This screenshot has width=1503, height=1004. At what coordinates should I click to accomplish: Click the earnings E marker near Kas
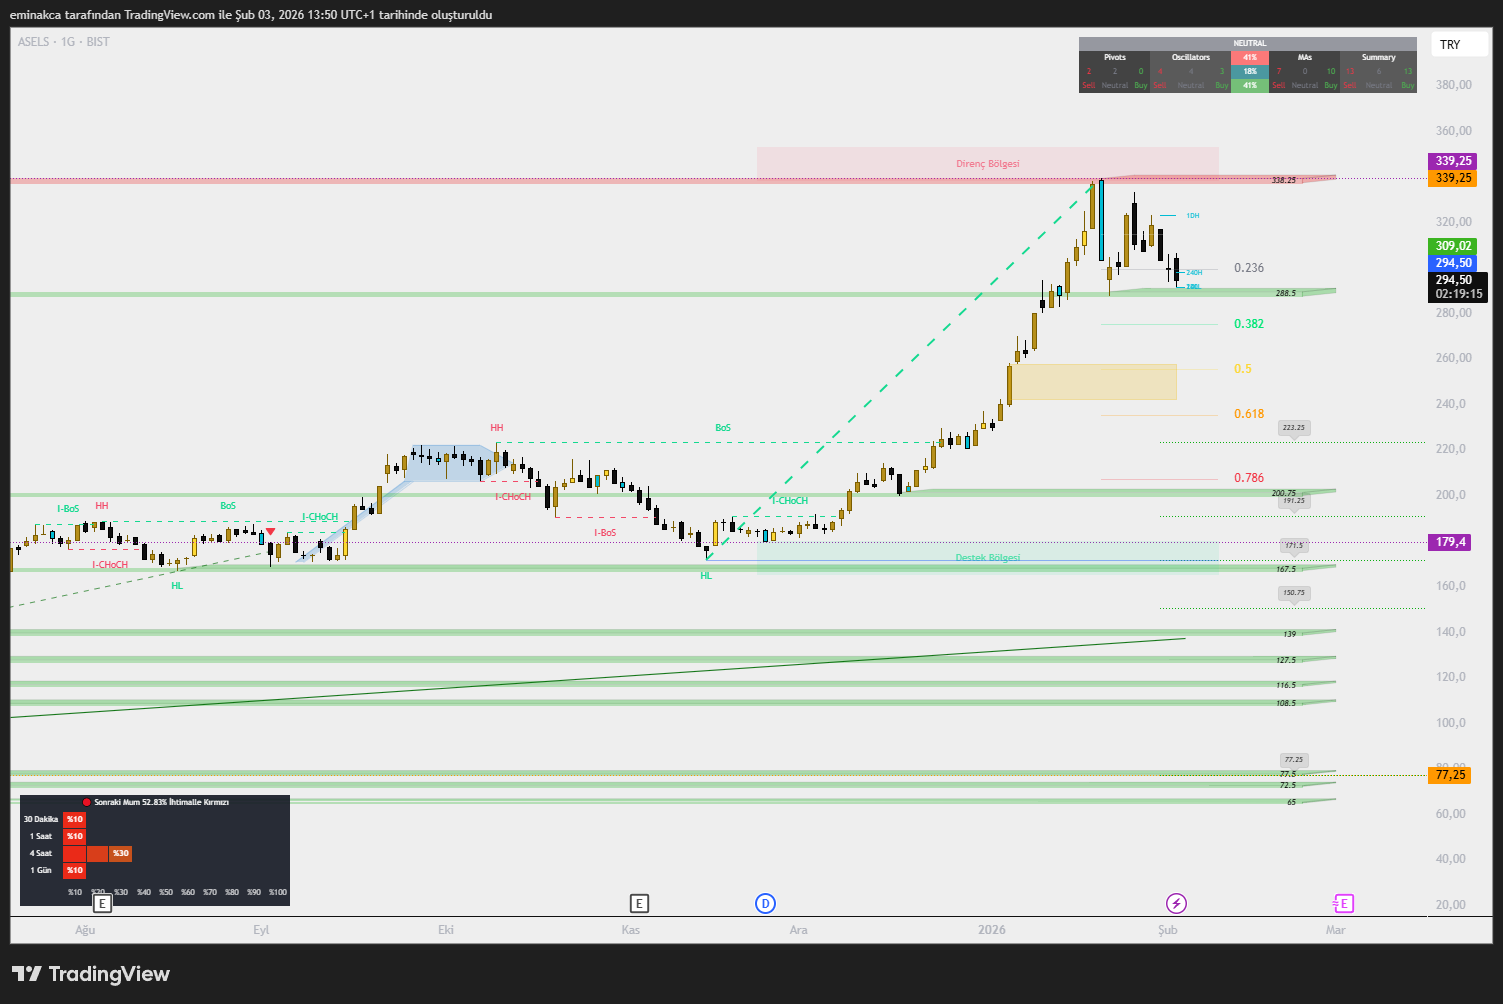(x=639, y=904)
